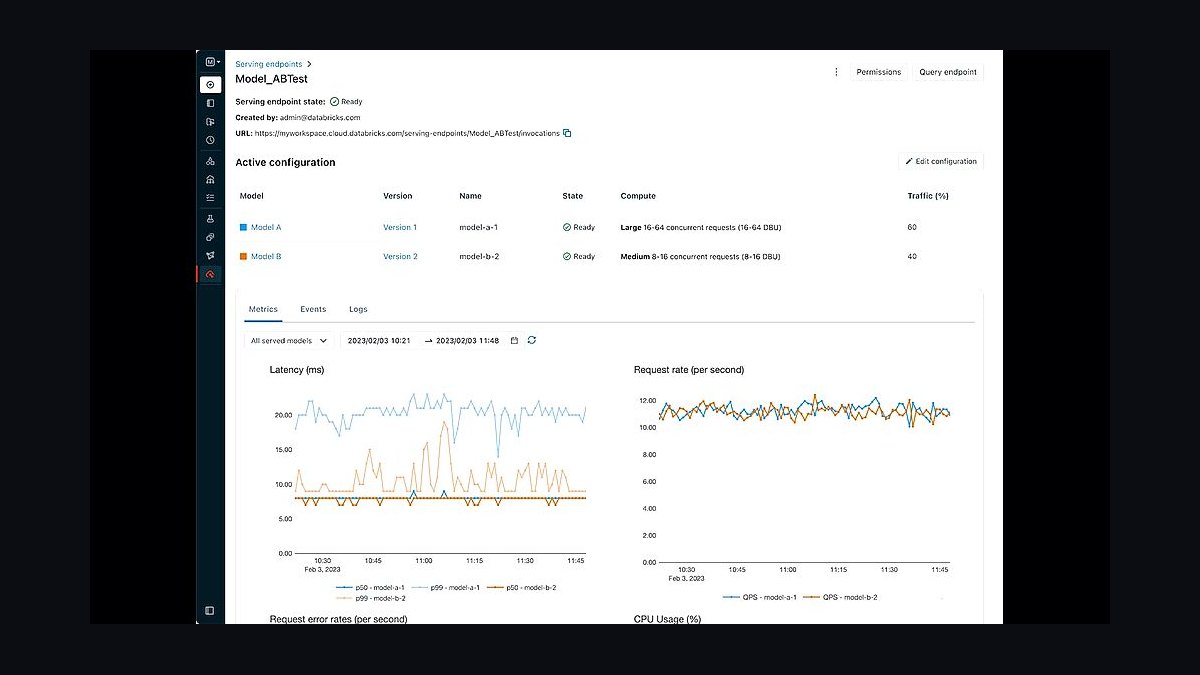The height and width of the screenshot is (675, 1200).
Task: Expand the All served models dropdown
Action: coord(289,340)
